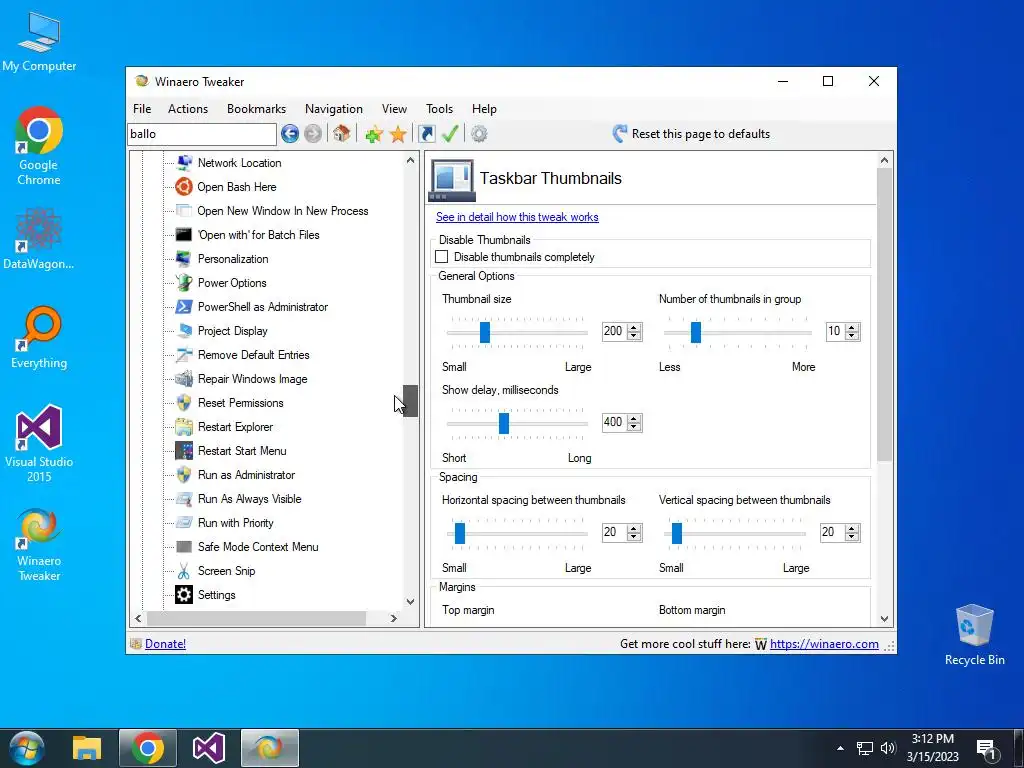Click the Thumbnail size value field showing 200

click(614, 331)
